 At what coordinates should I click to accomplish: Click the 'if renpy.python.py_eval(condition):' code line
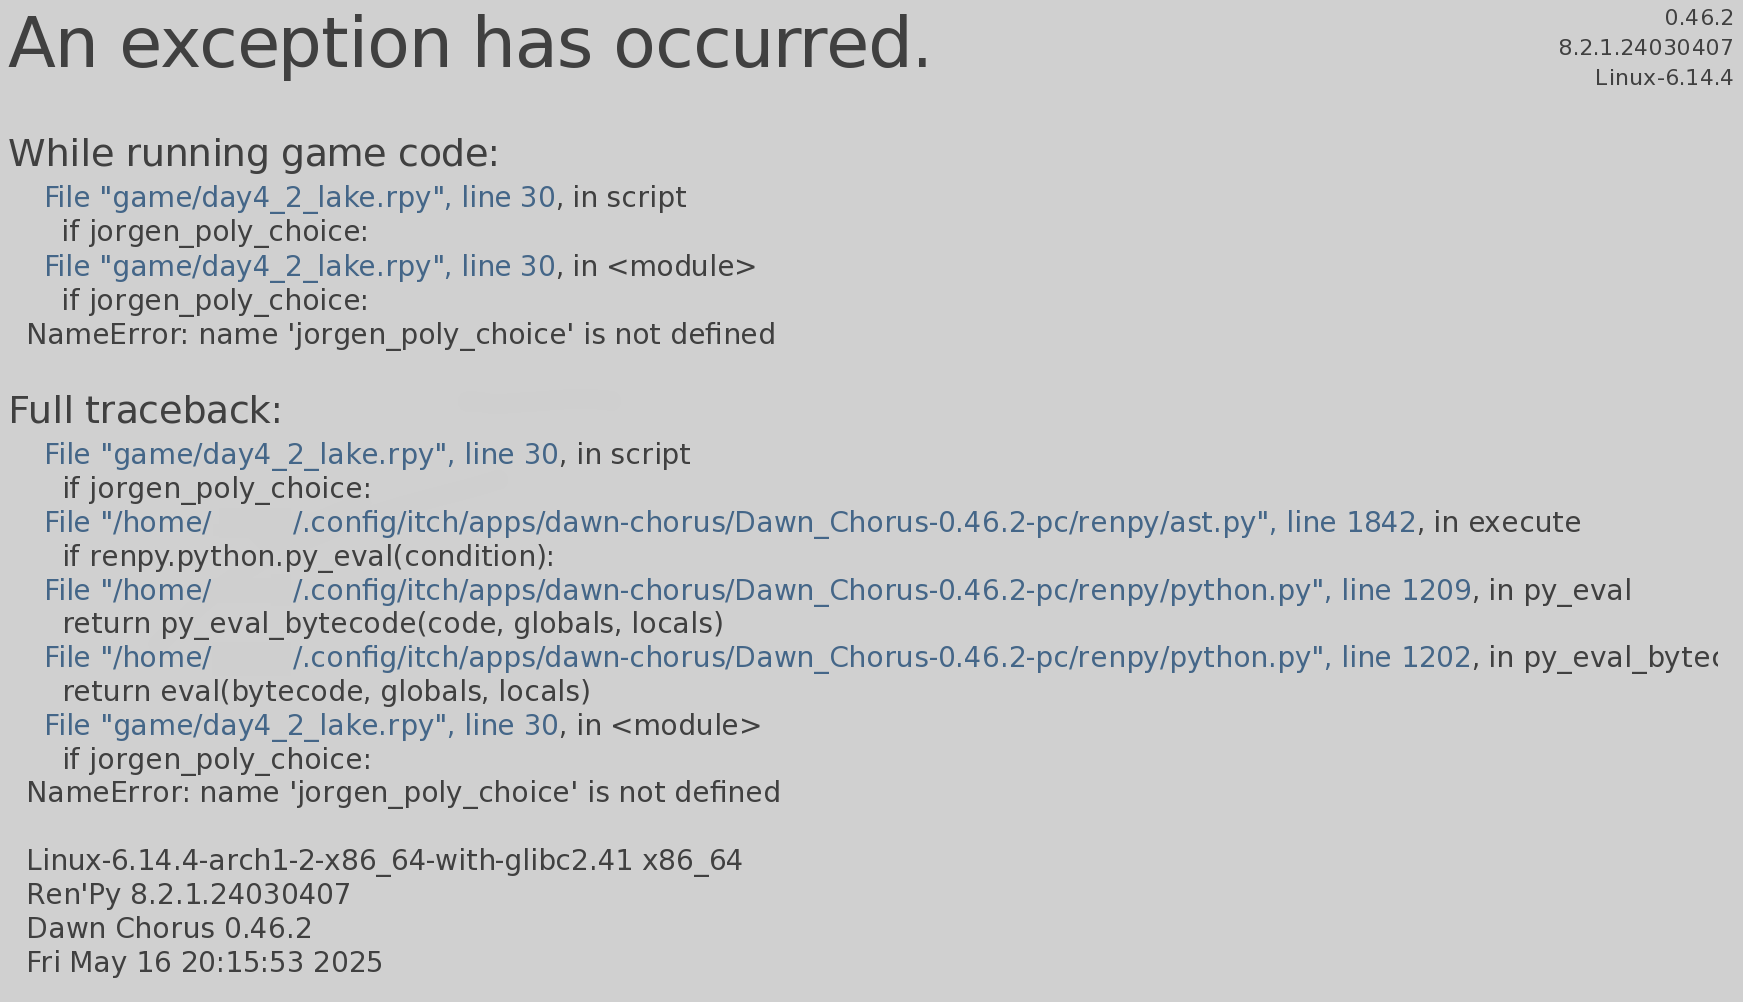[x=308, y=557]
